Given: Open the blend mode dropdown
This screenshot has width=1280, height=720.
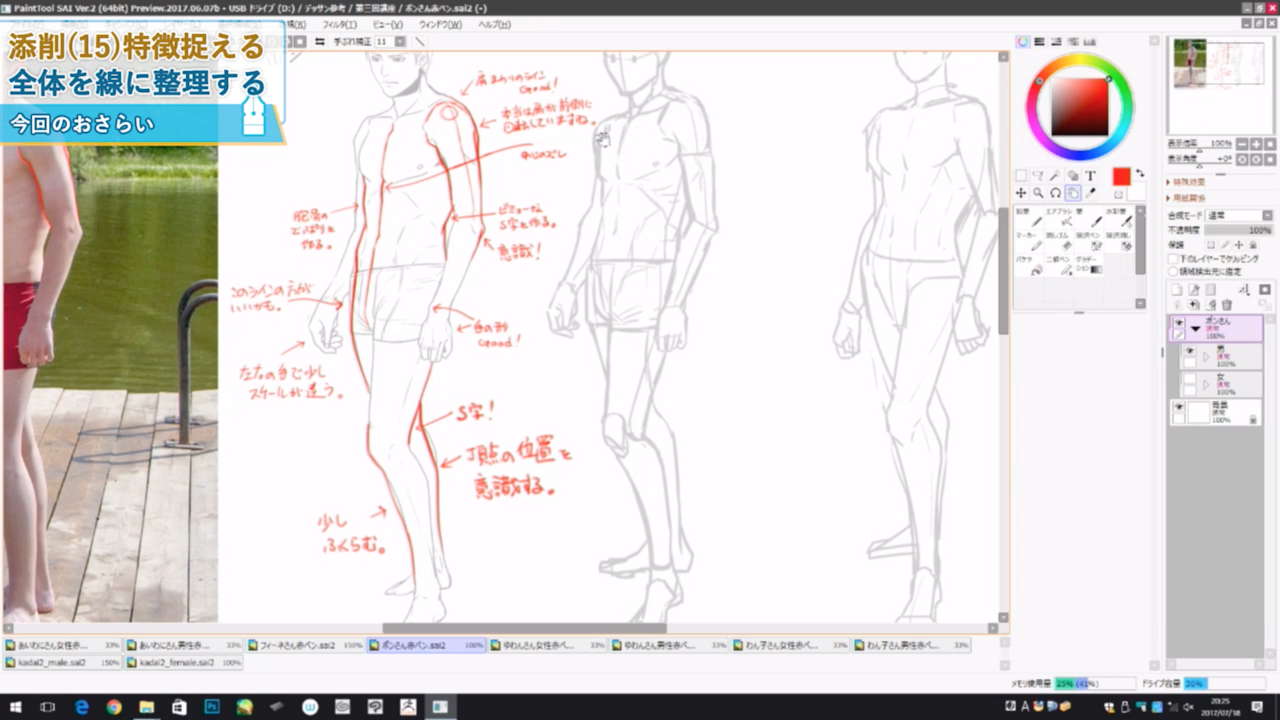Looking at the screenshot, I should 1239,215.
